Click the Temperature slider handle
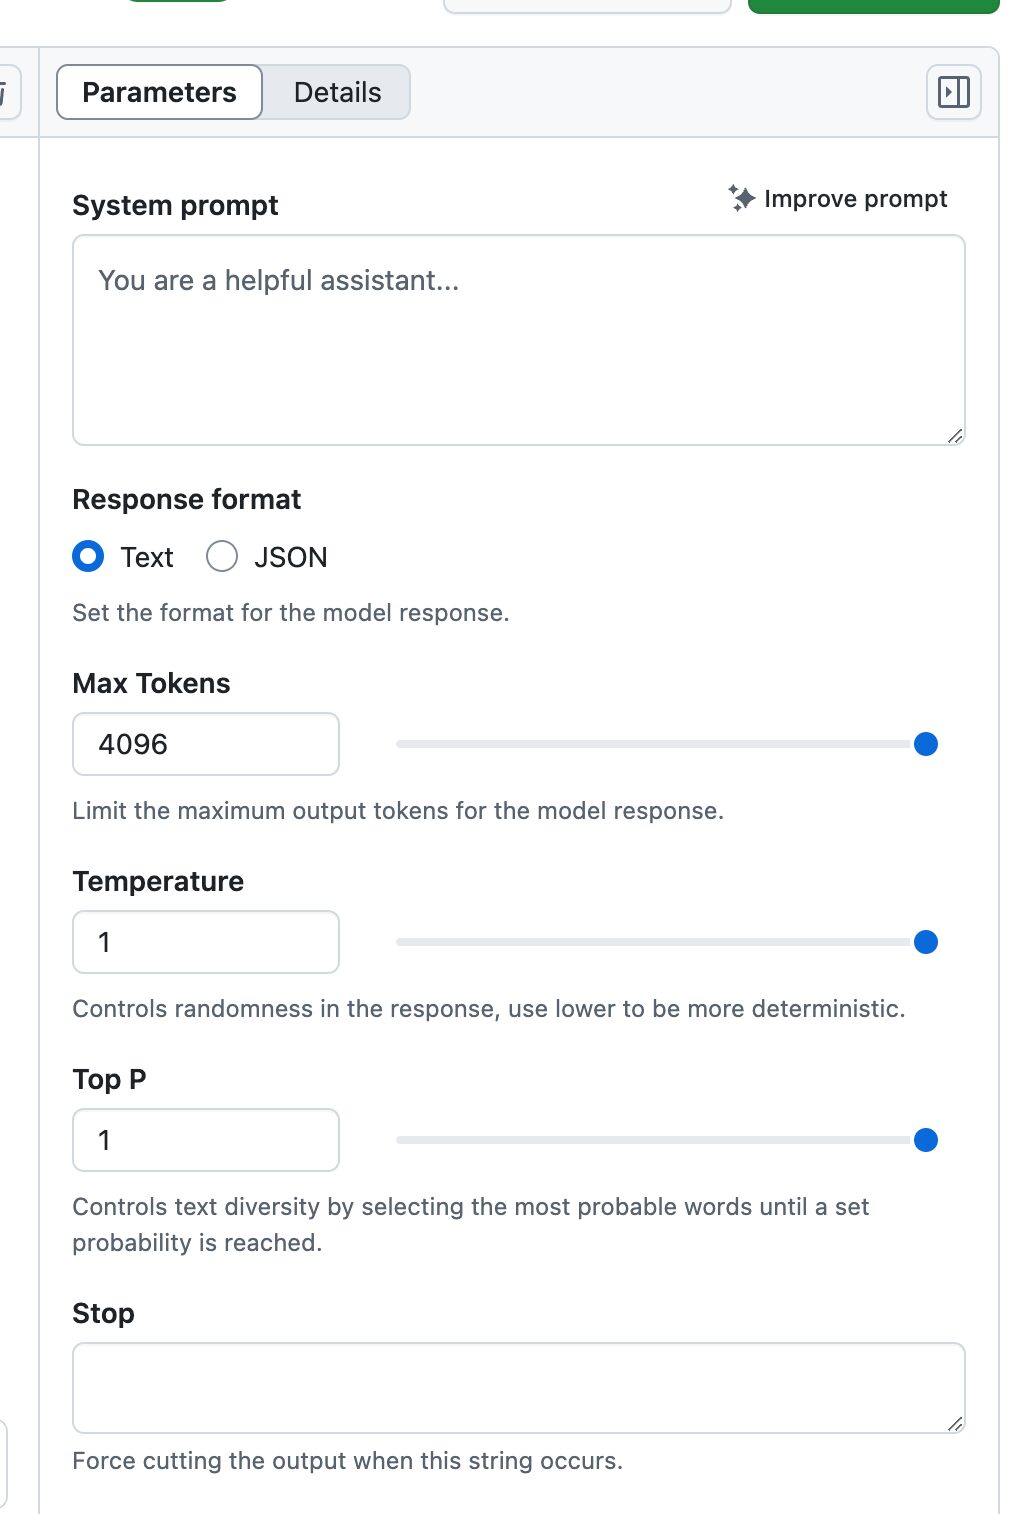 [x=926, y=942]
